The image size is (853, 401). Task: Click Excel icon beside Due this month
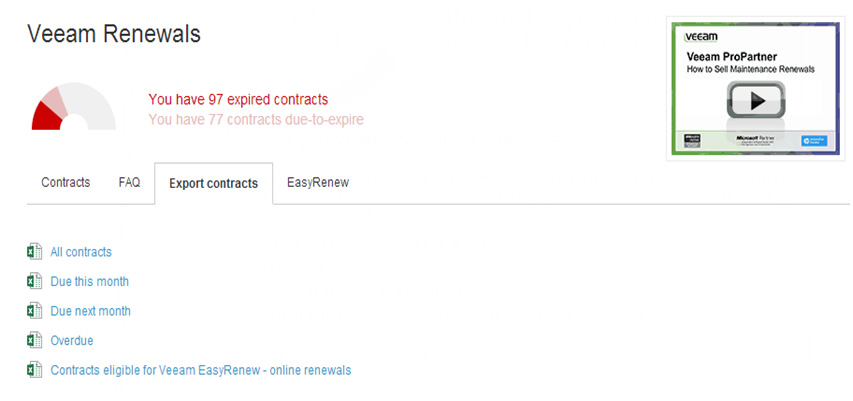34,281
